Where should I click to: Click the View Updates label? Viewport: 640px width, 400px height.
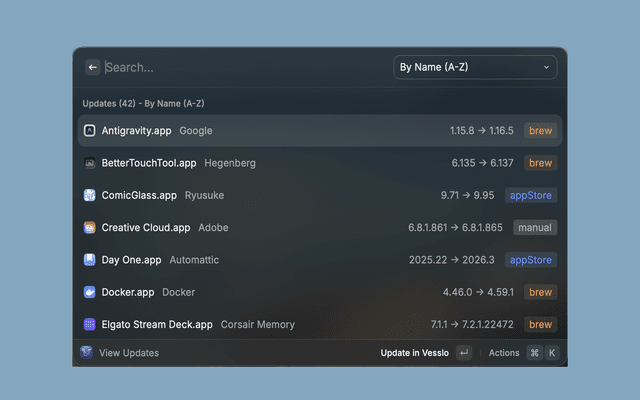pyautogui.click(x=129, y=353)
